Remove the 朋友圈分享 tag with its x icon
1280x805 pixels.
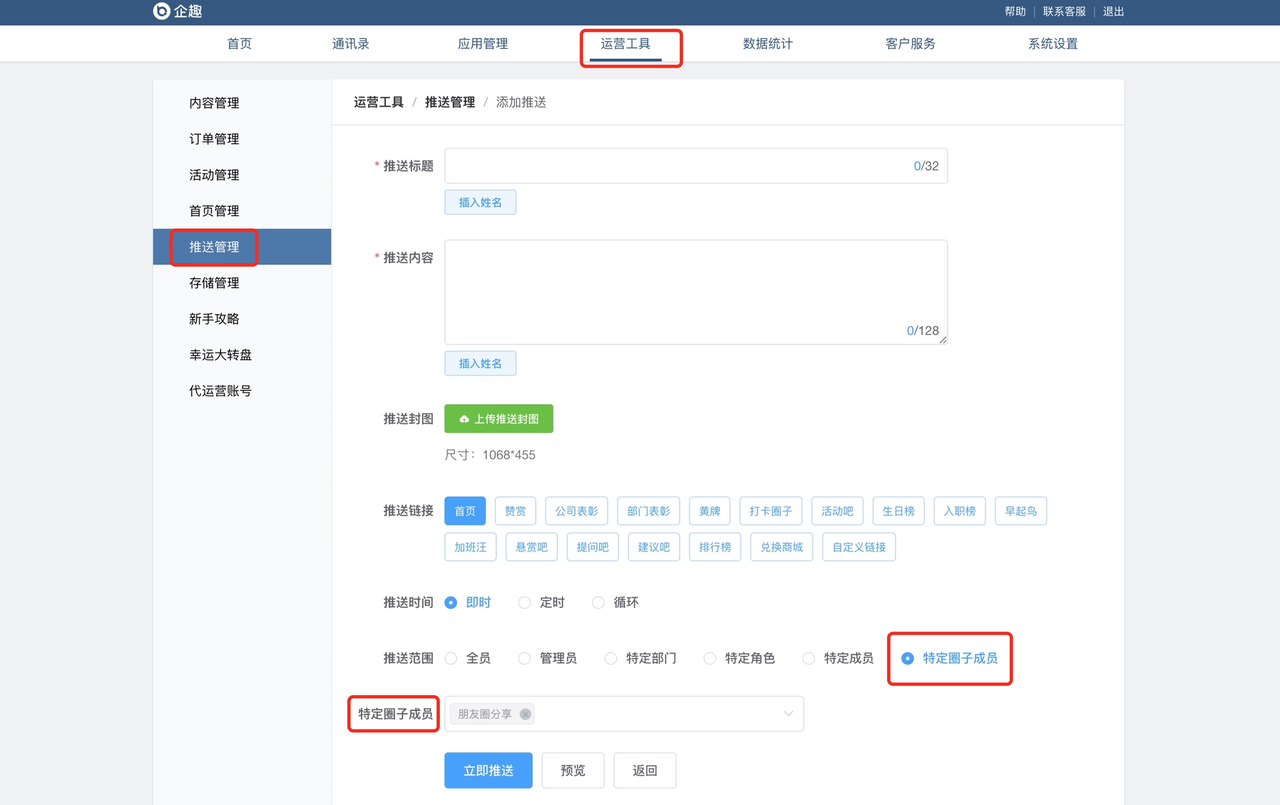[x=525, y=714]
